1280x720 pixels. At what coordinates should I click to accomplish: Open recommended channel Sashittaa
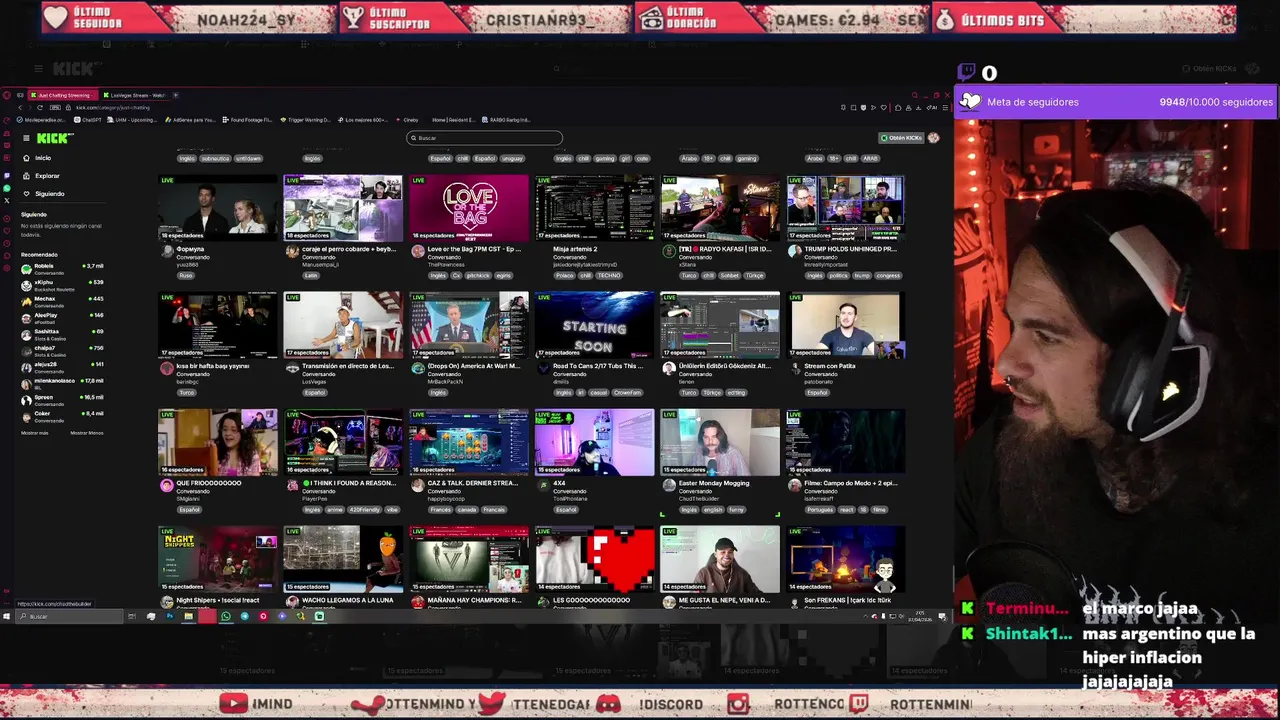(x=62, y=333)
